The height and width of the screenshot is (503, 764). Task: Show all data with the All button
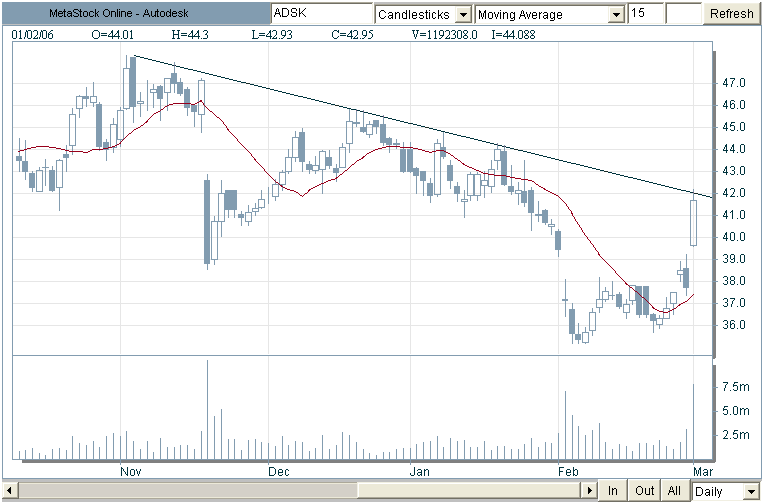tap(674, 490)
